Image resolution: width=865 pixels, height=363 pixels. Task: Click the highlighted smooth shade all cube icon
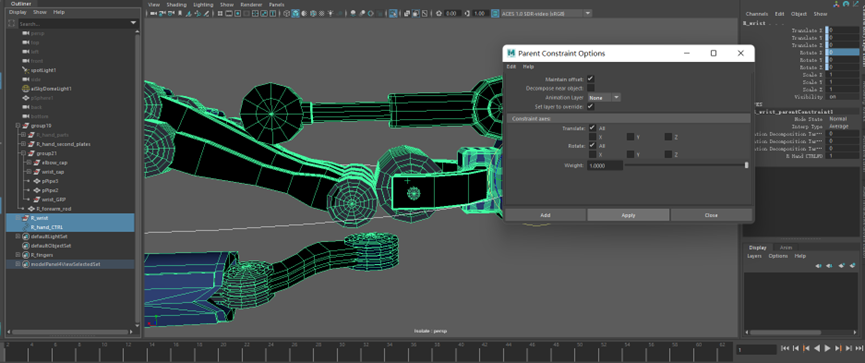coord(296,13)
